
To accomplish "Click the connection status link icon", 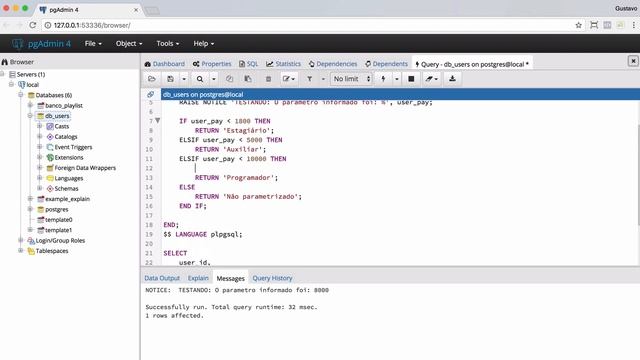I will click(x=151, y=94).
